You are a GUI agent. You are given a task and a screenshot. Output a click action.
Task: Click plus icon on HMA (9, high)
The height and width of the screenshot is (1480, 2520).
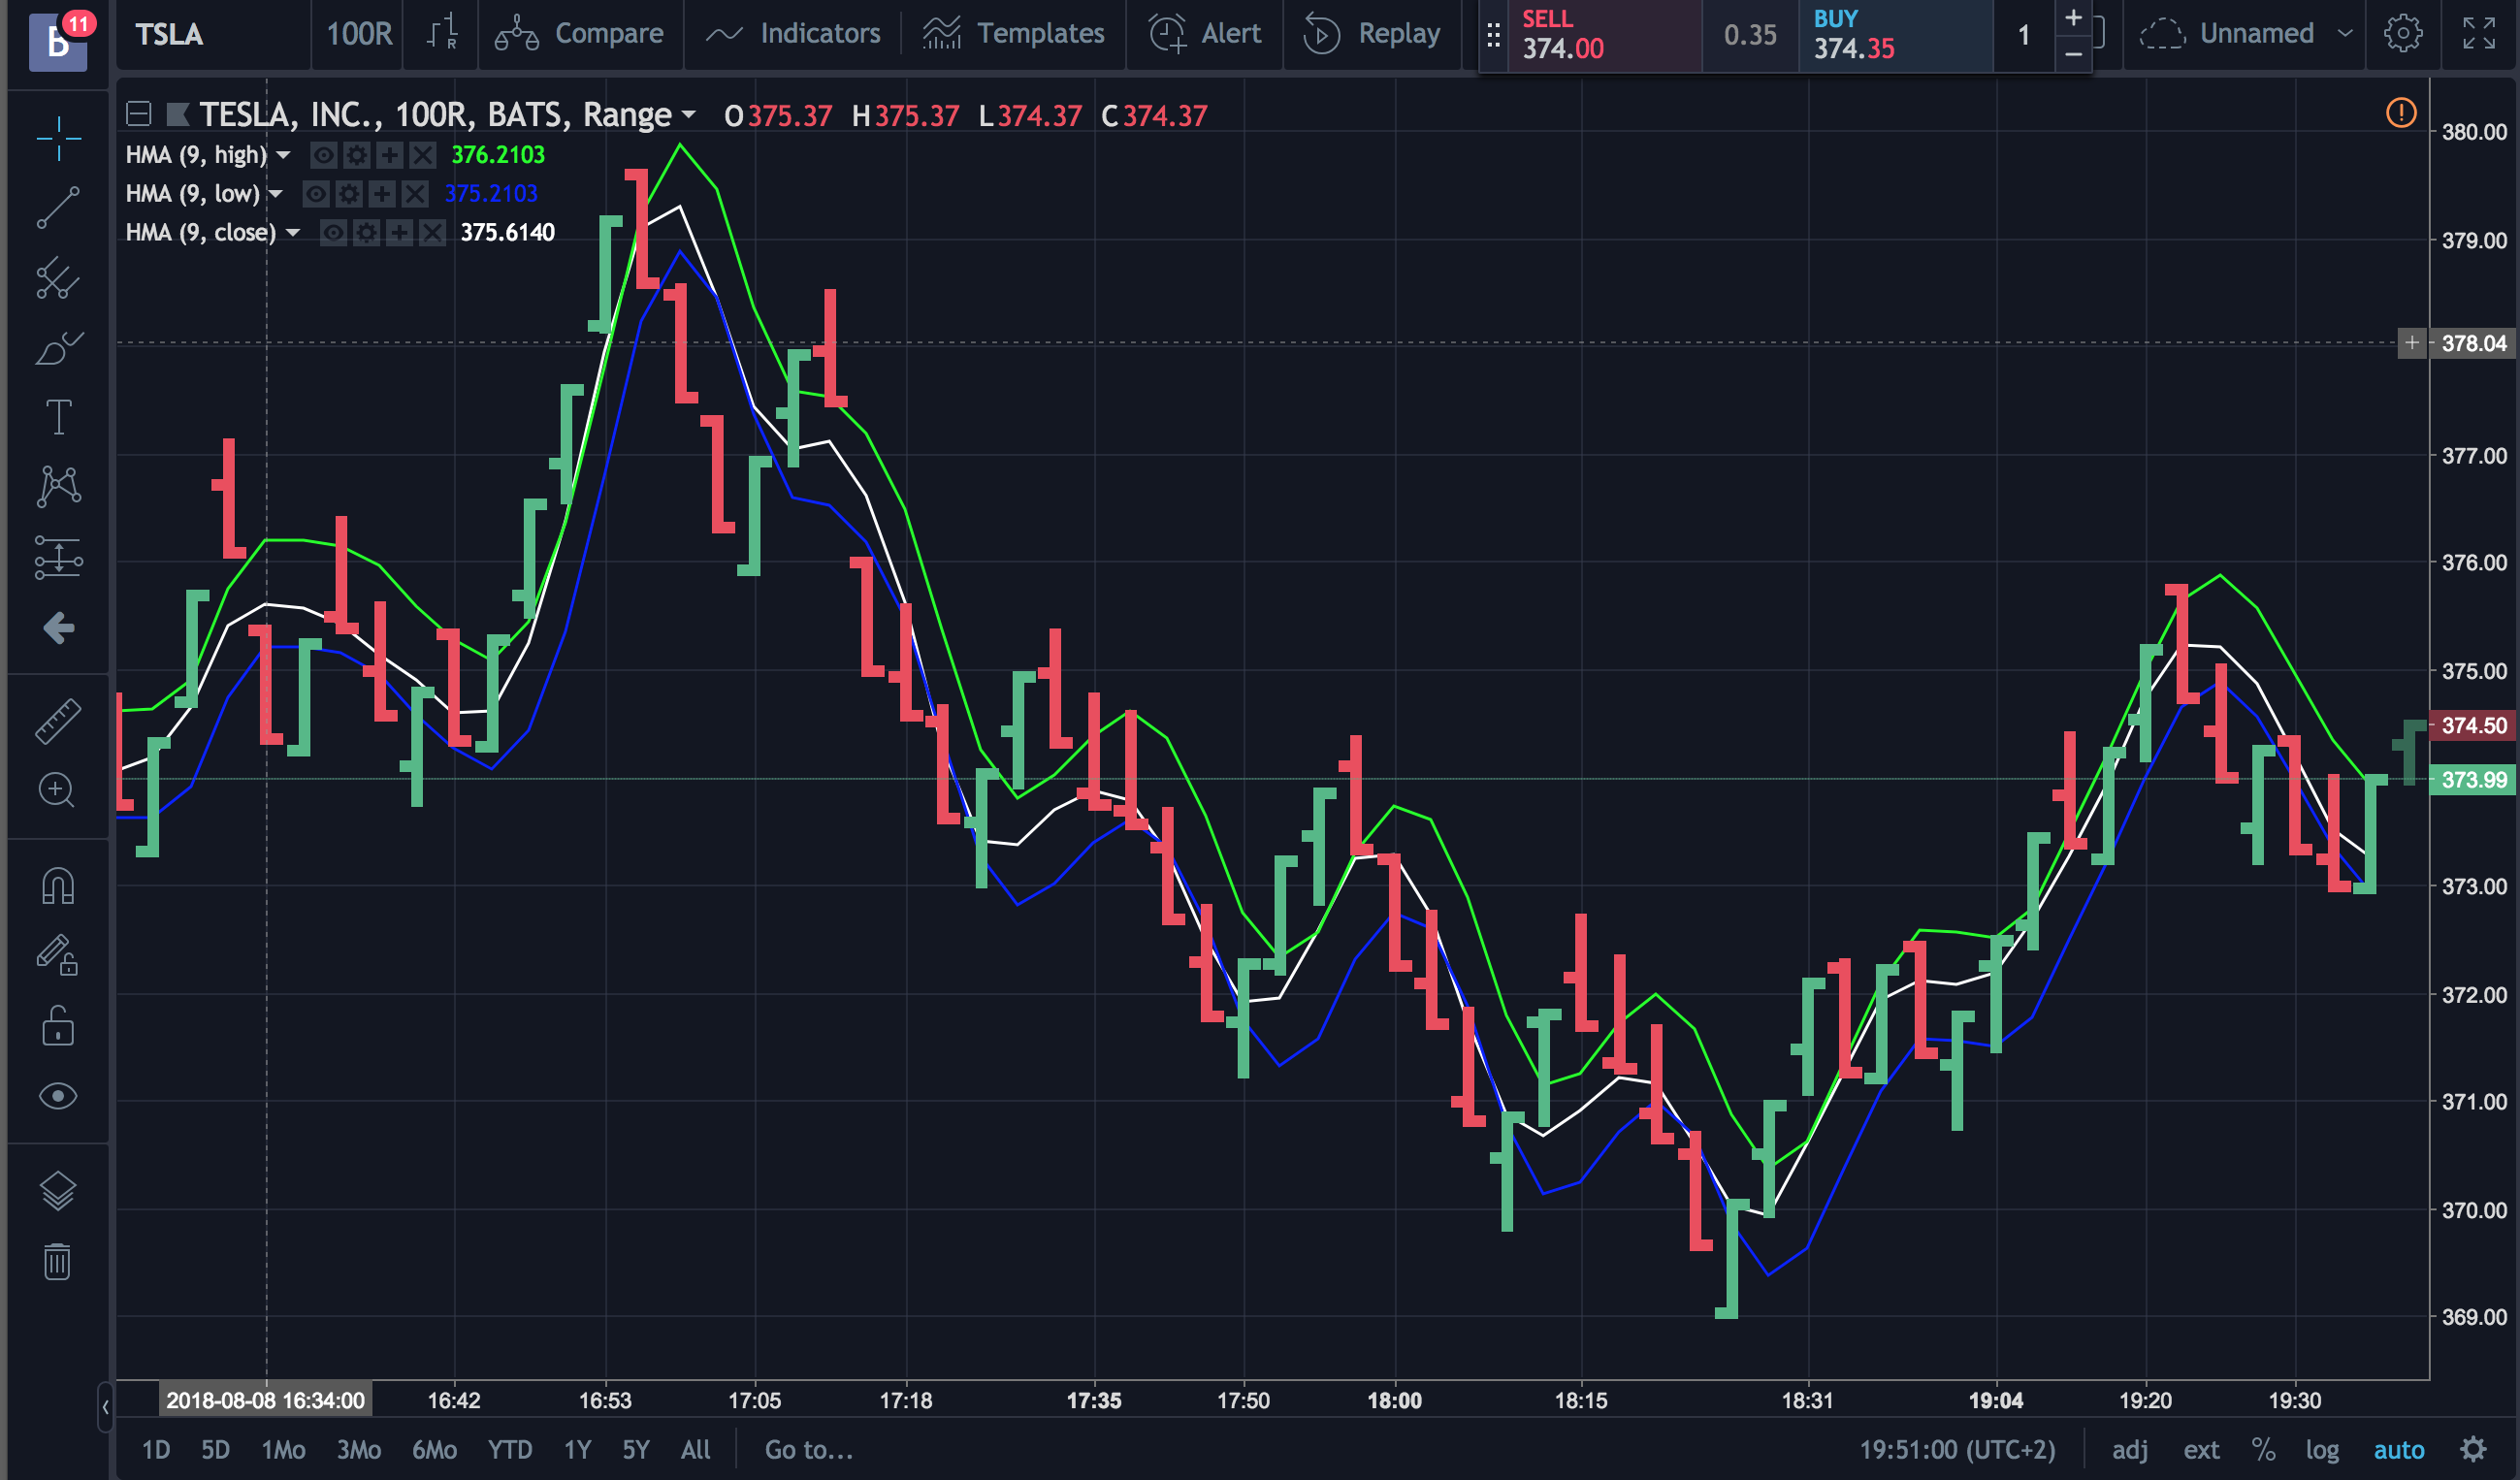390,155
